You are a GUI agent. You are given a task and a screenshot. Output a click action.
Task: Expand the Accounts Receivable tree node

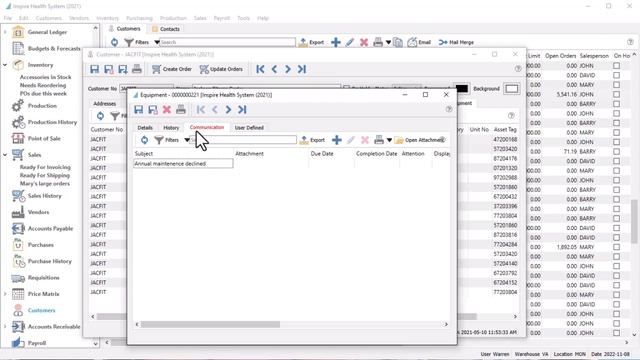click(5, 327)
